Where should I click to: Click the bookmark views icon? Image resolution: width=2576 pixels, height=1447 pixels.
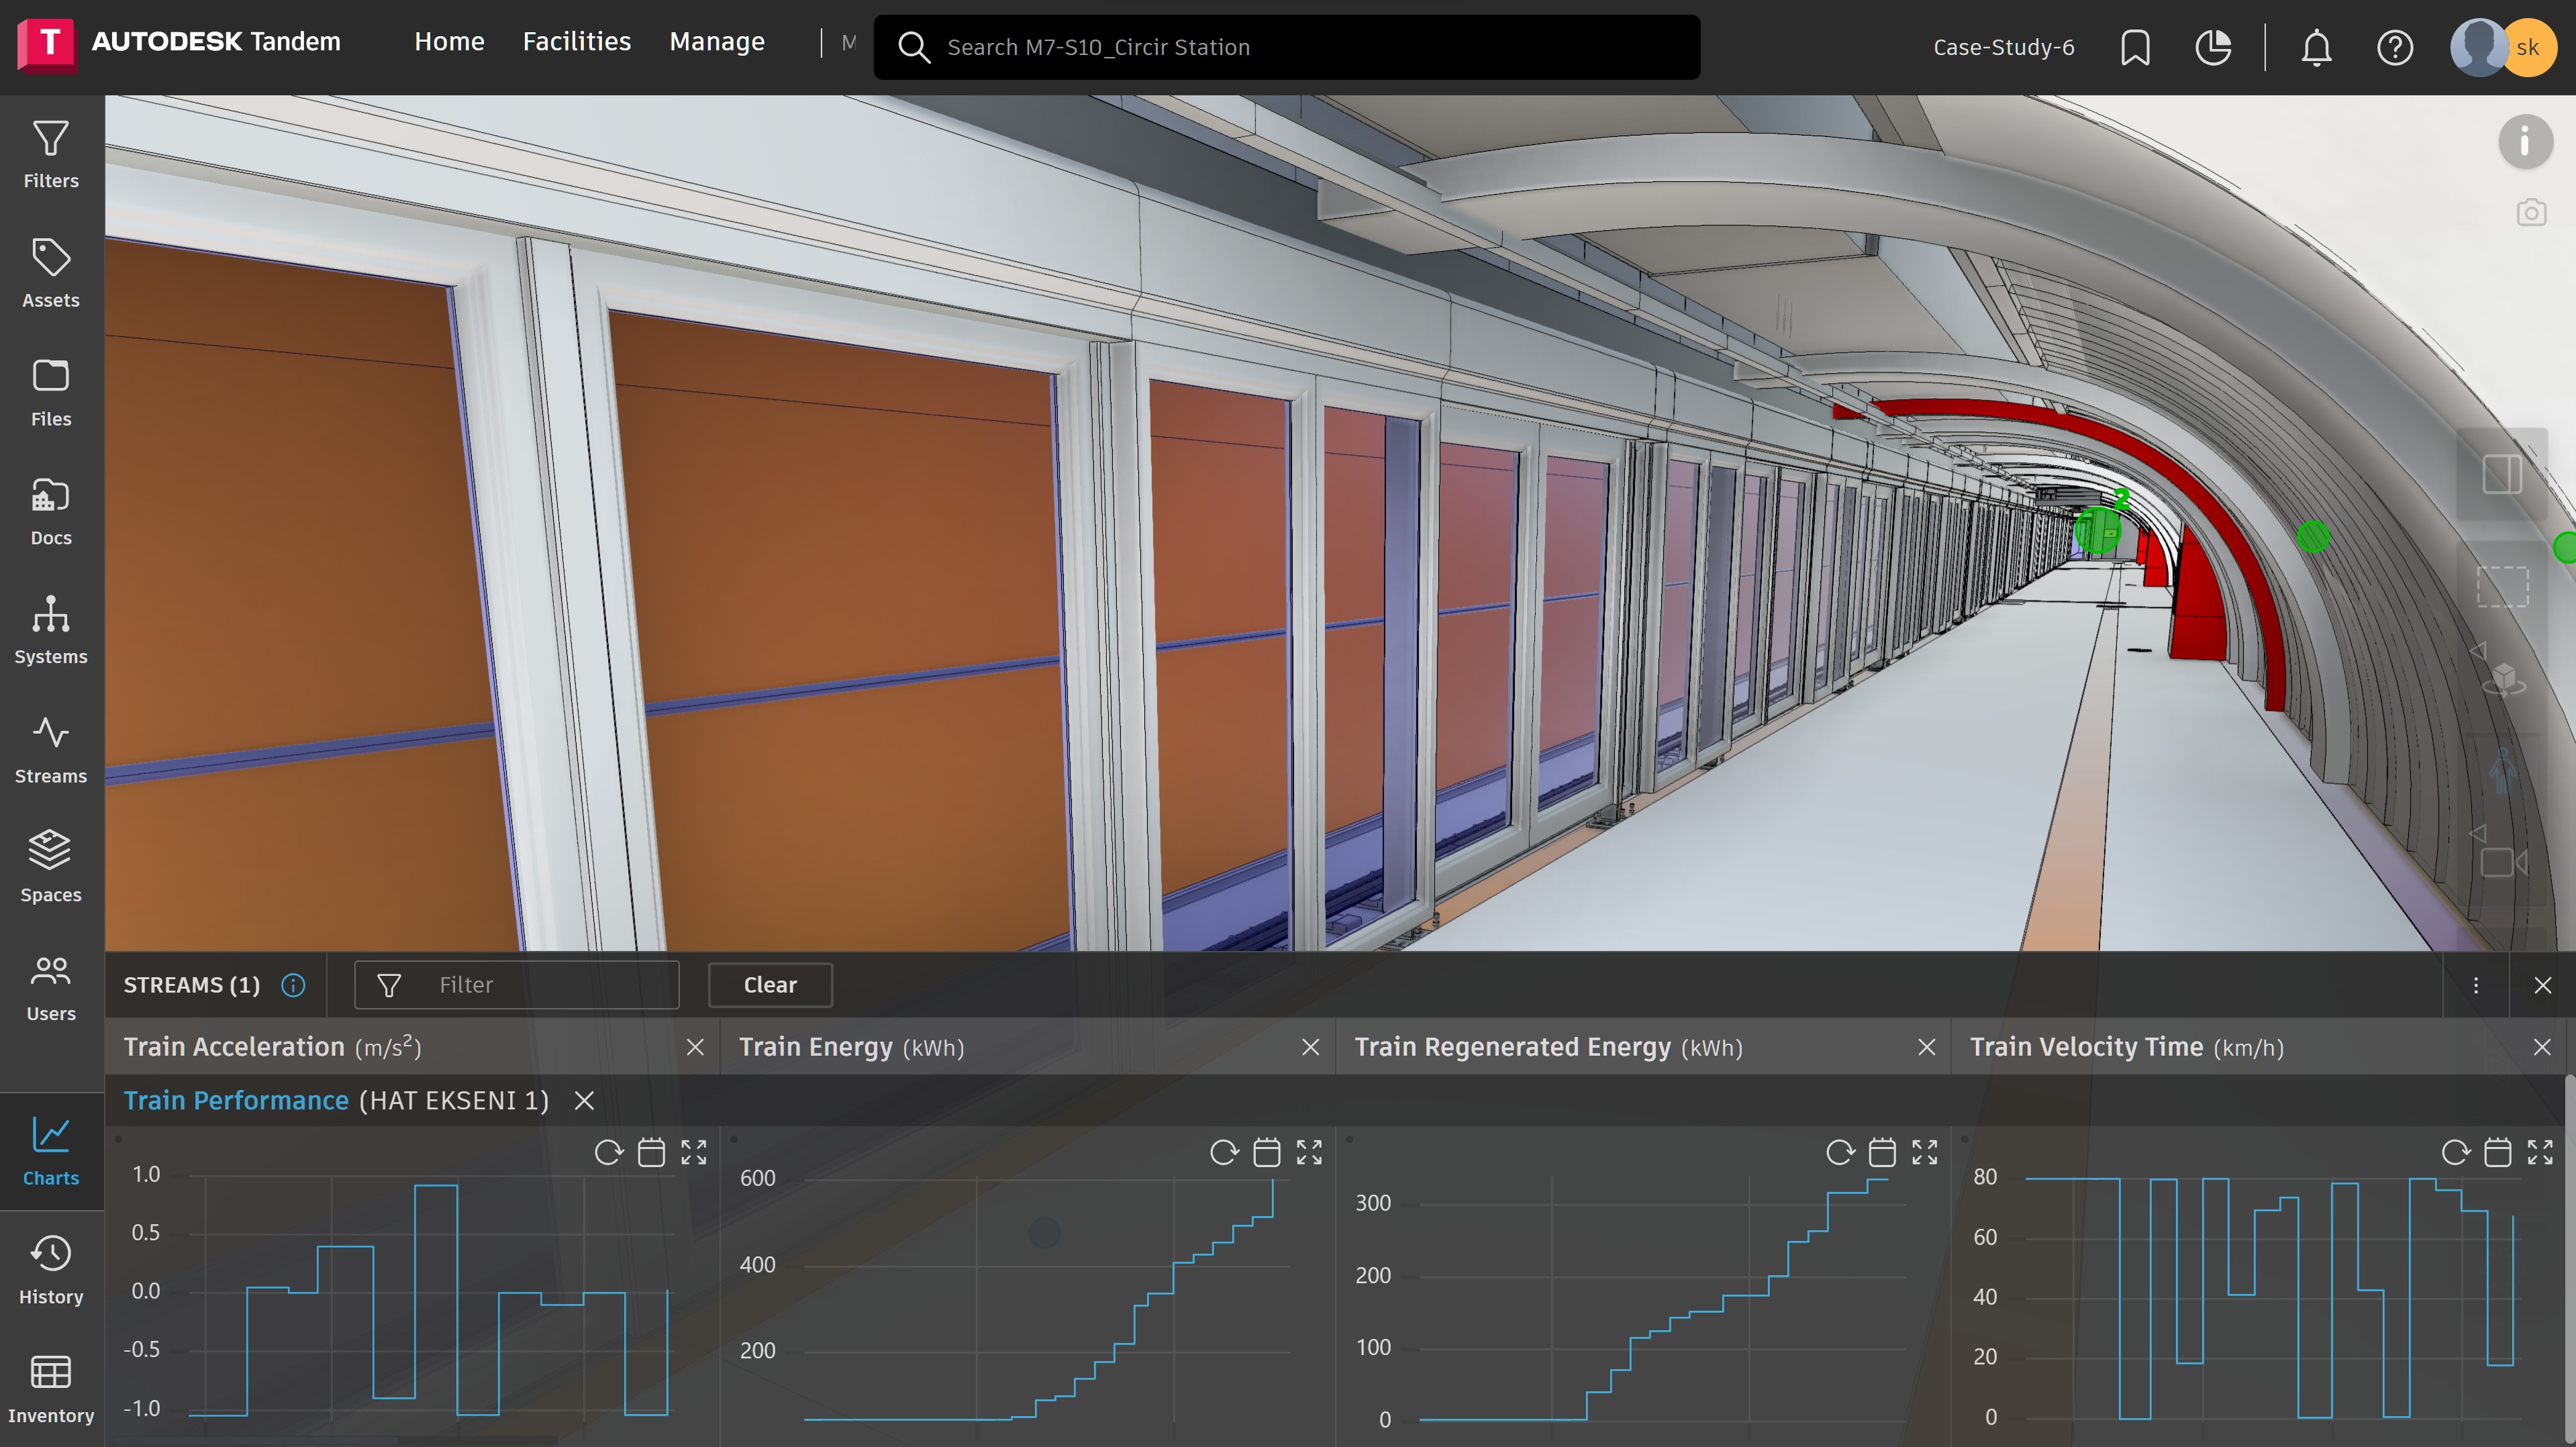point(2135,47)
